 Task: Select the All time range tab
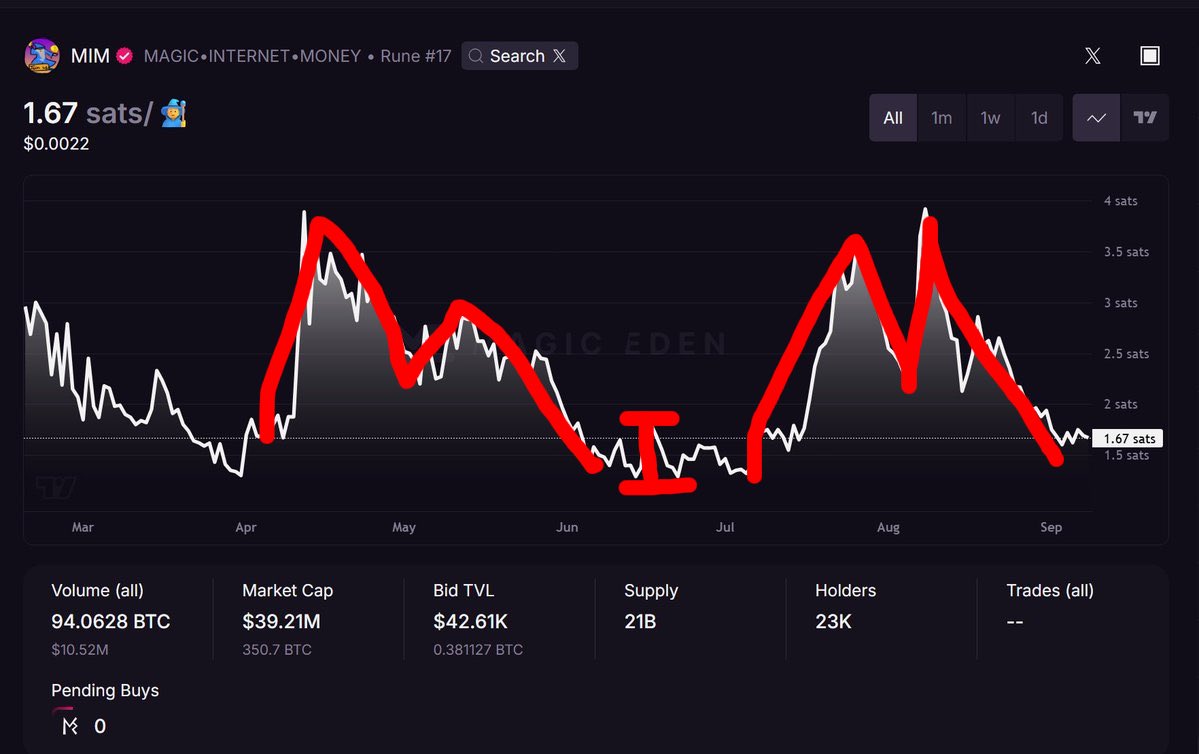[x=893, y=118]
